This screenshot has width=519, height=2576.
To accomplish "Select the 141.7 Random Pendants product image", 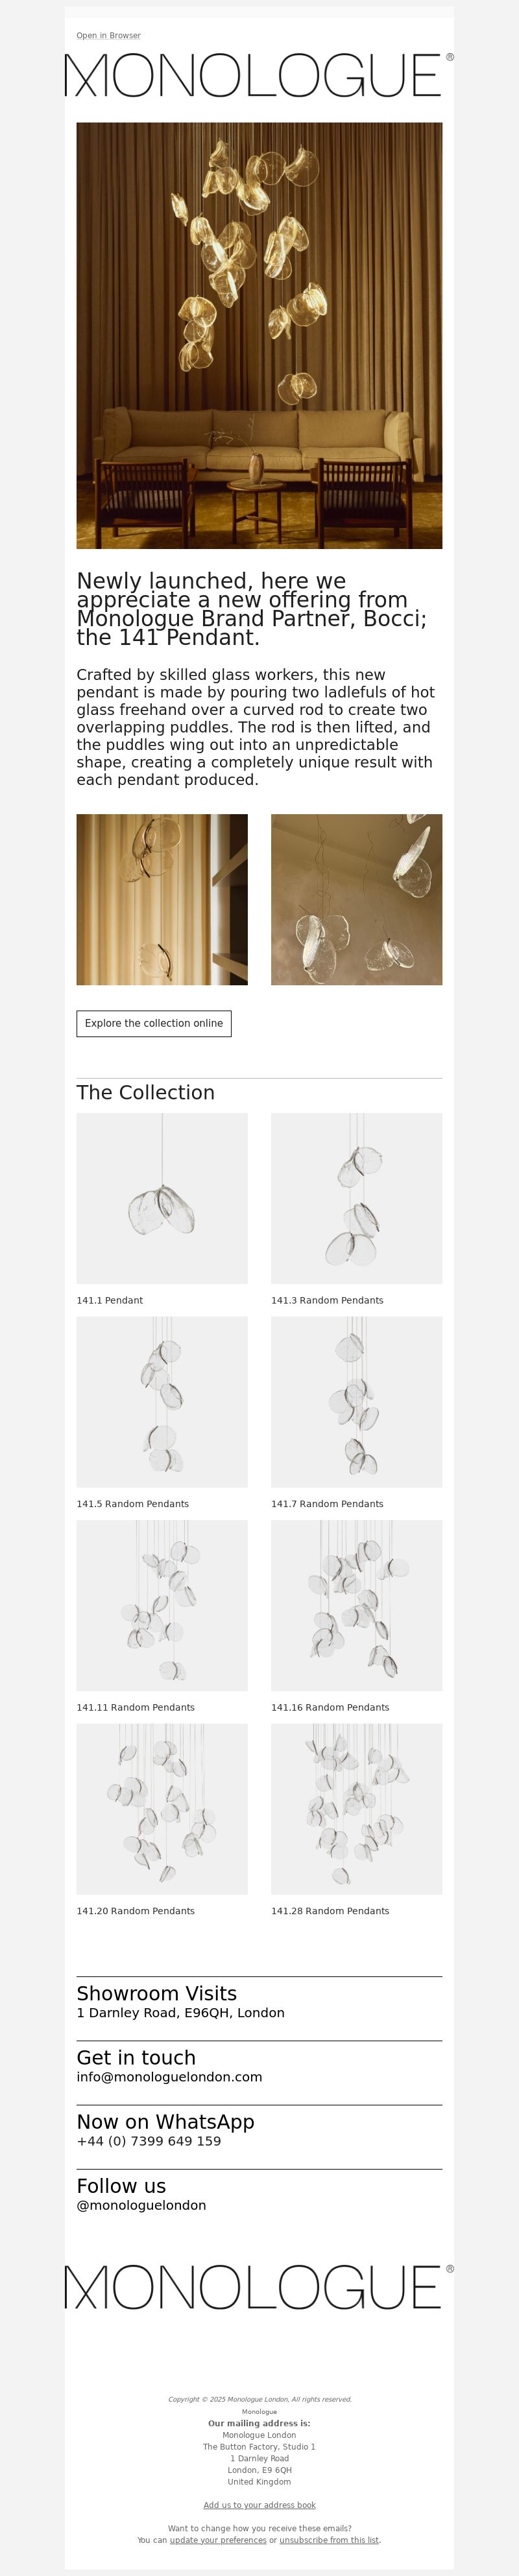I will (x=356, y=1402).
